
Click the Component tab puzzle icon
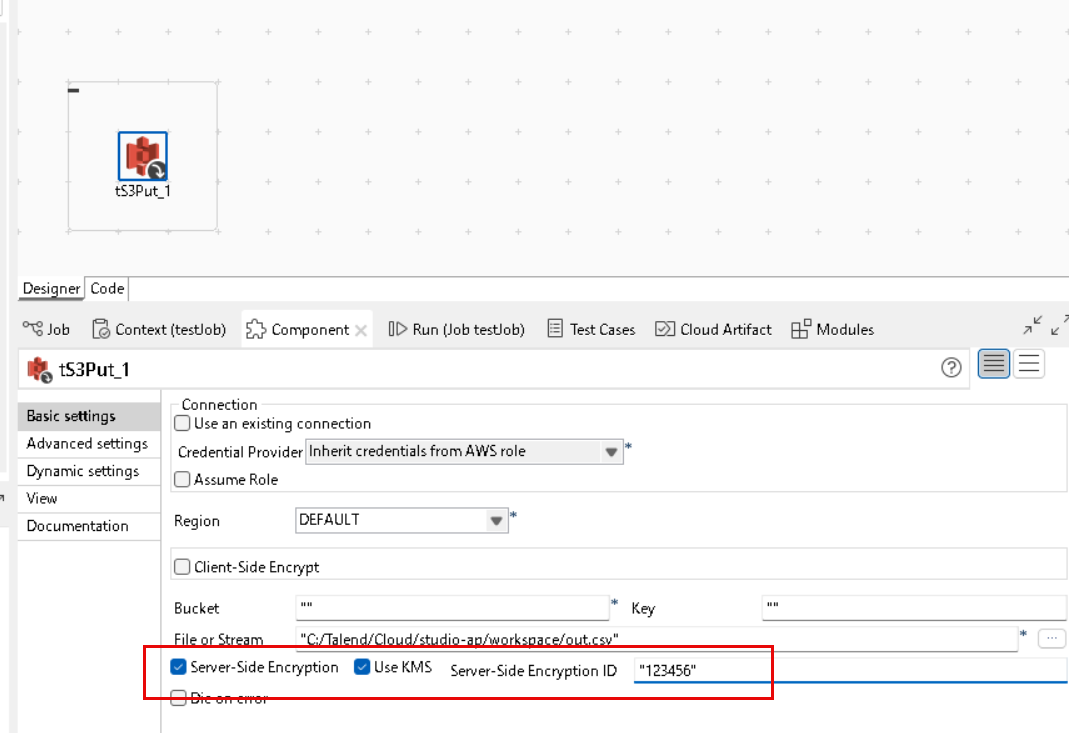(x=256, y=329)
